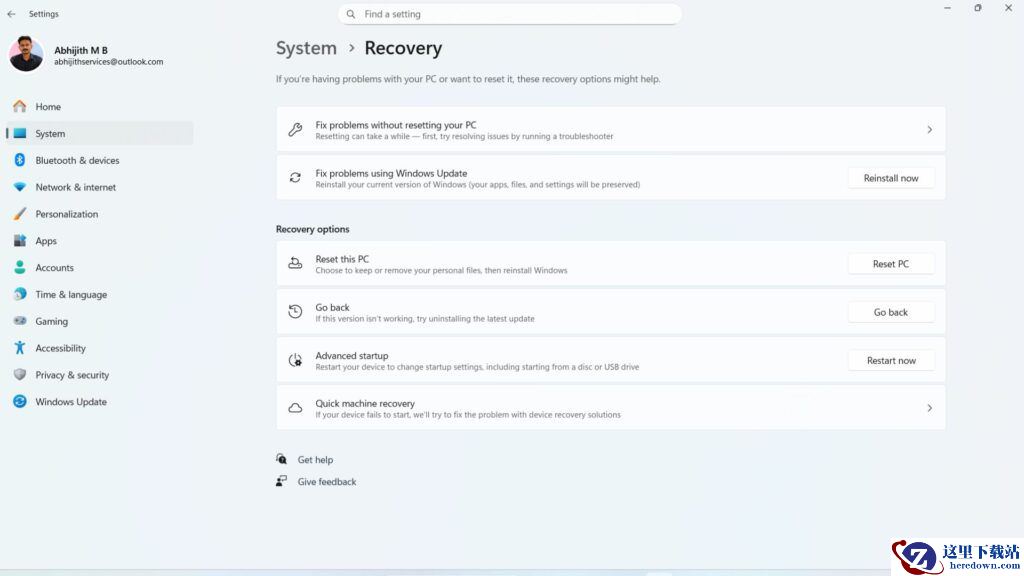
Task: Open Network & internet section
Action: point(75,187)
